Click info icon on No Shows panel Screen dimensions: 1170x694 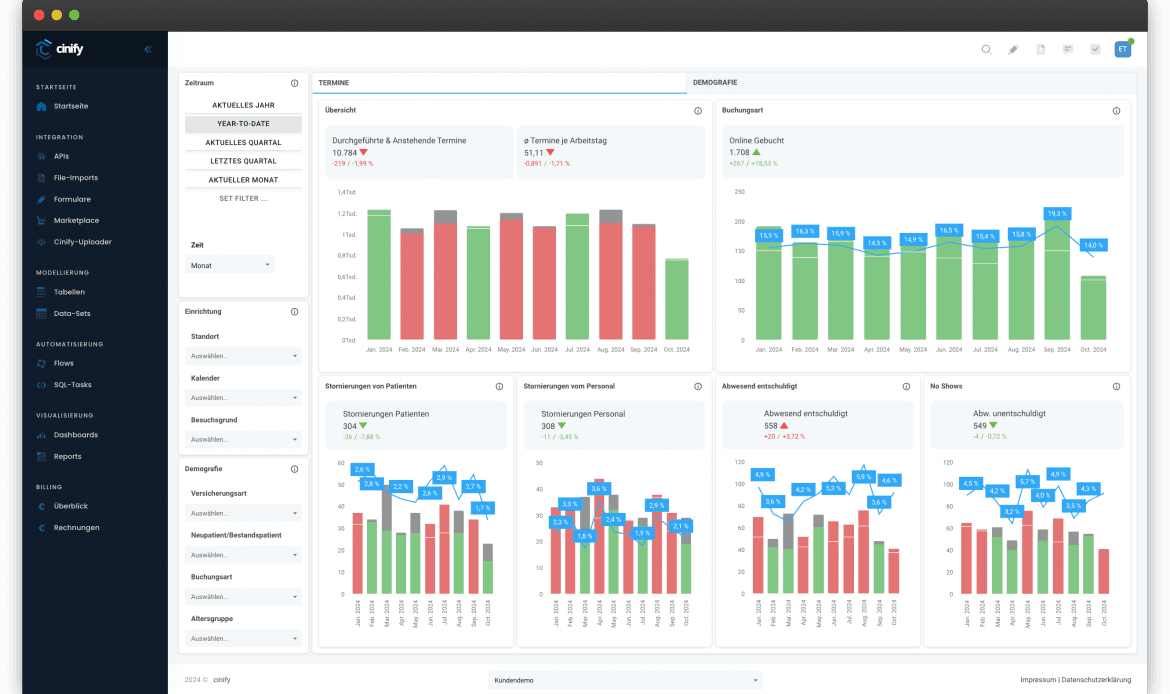click(1116, 386)
